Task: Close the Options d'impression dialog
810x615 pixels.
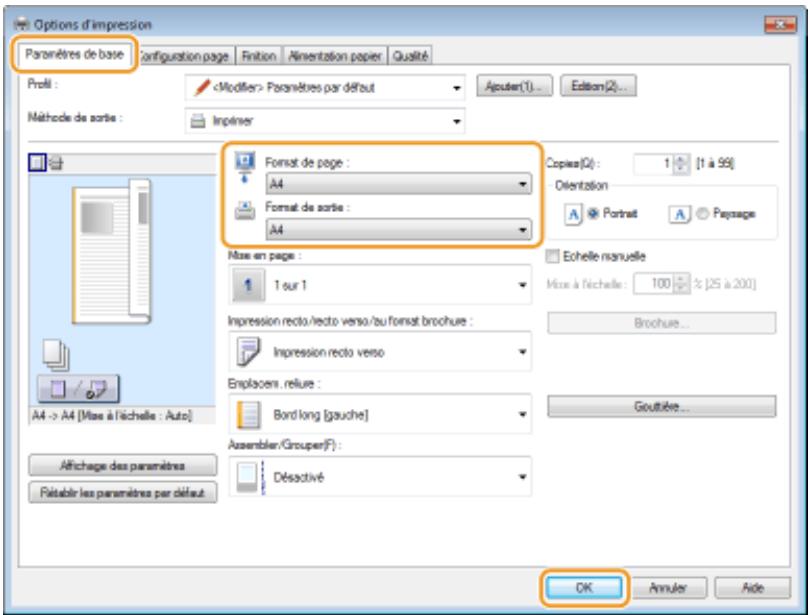Action: [780, 24]
